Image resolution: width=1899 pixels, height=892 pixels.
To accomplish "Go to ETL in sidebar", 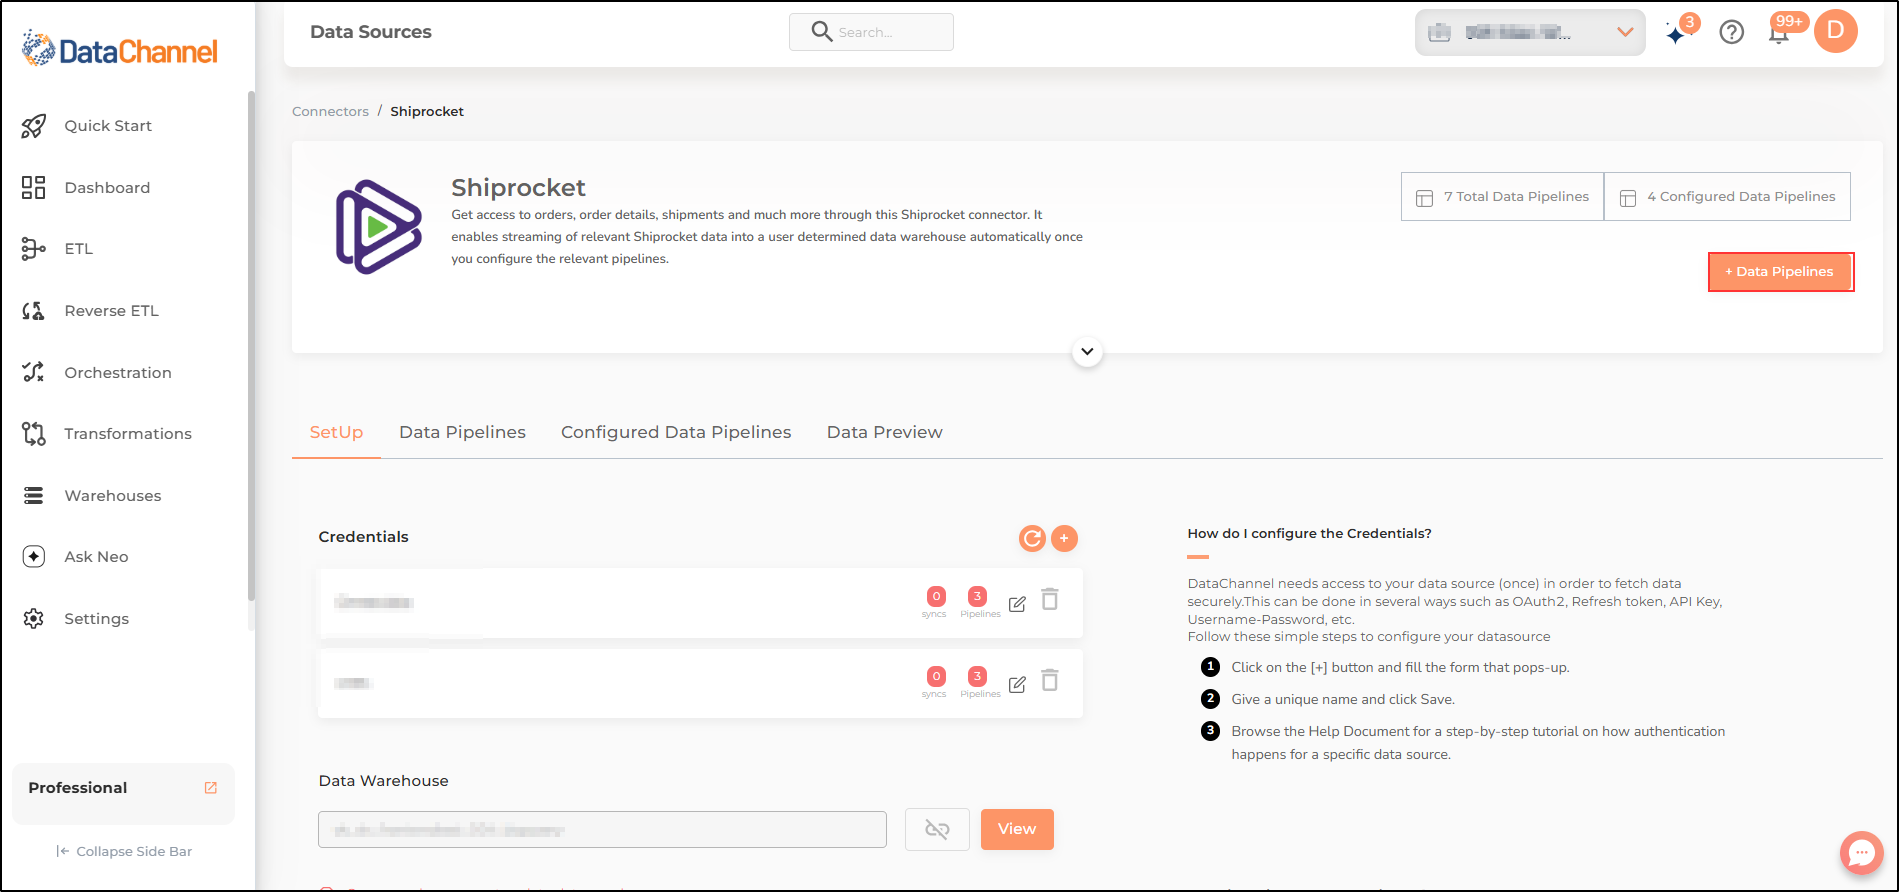I will pos(78,249).
